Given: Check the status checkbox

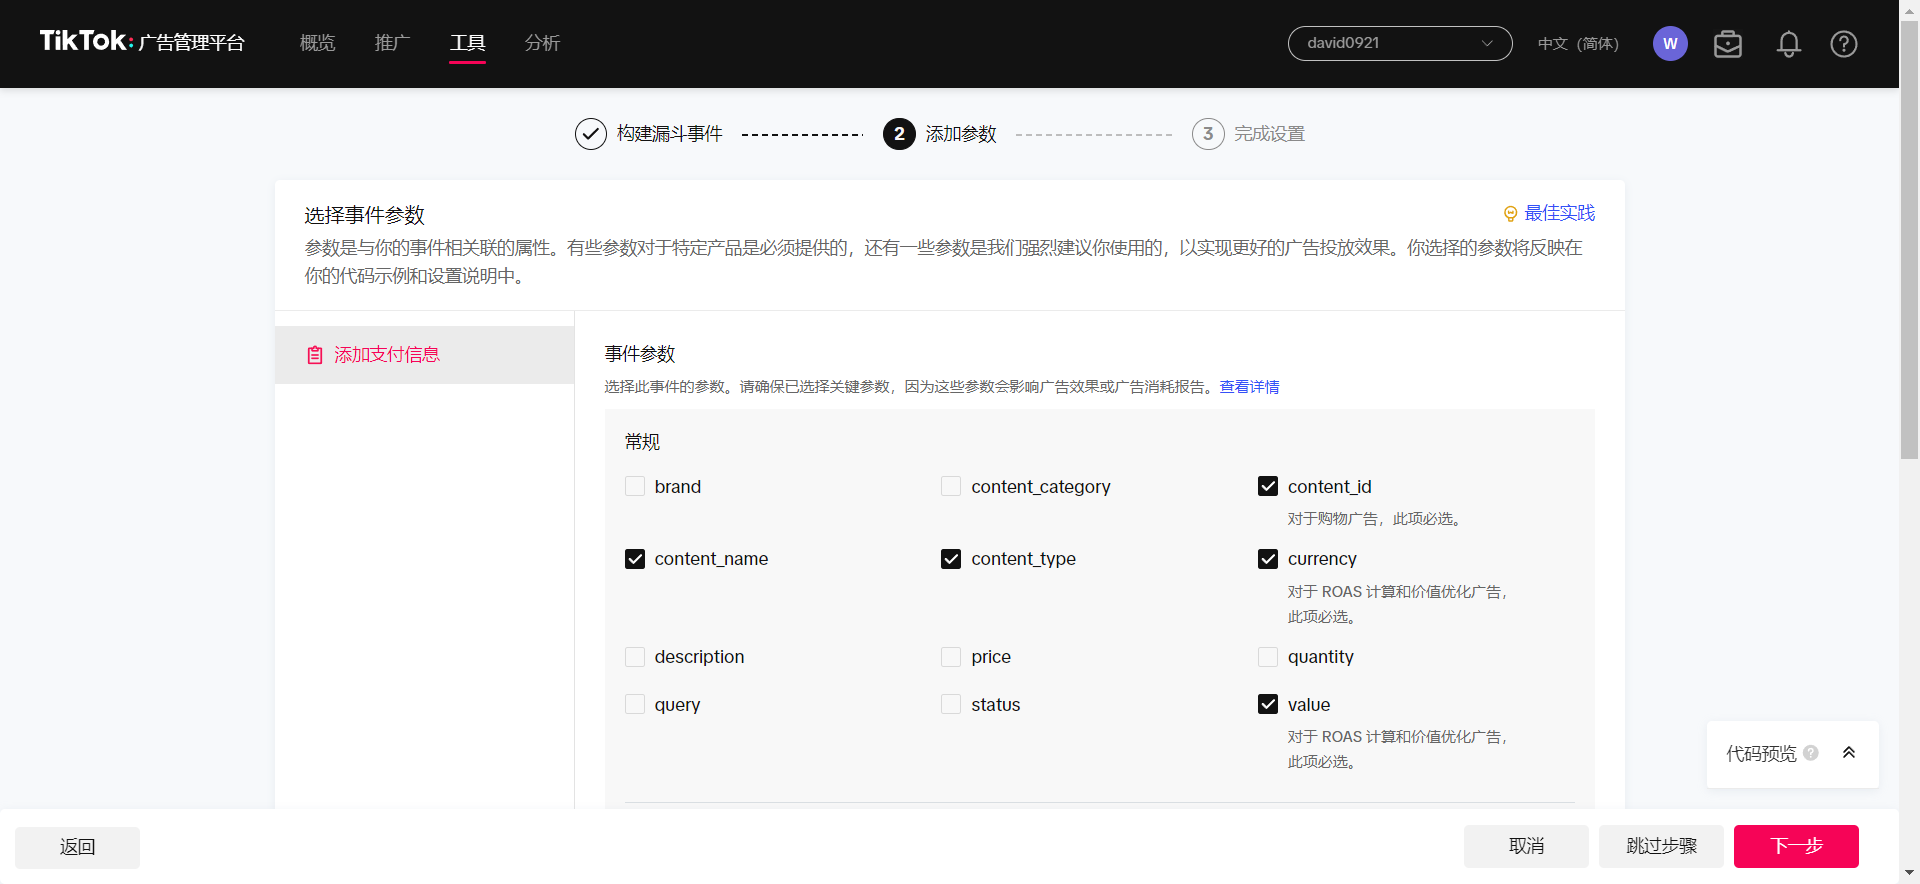Looking at the screenshot, I should point(951,705).
